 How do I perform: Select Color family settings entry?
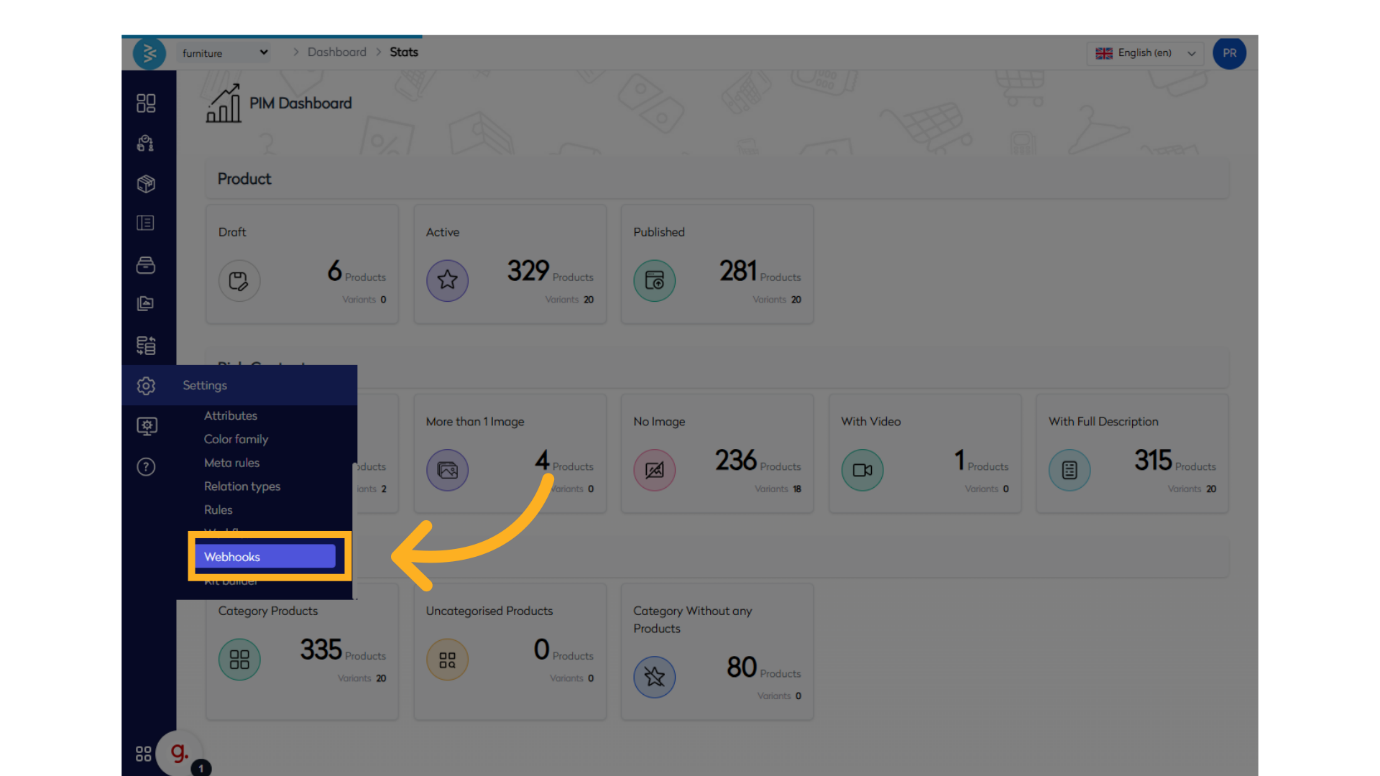point(236,439)
